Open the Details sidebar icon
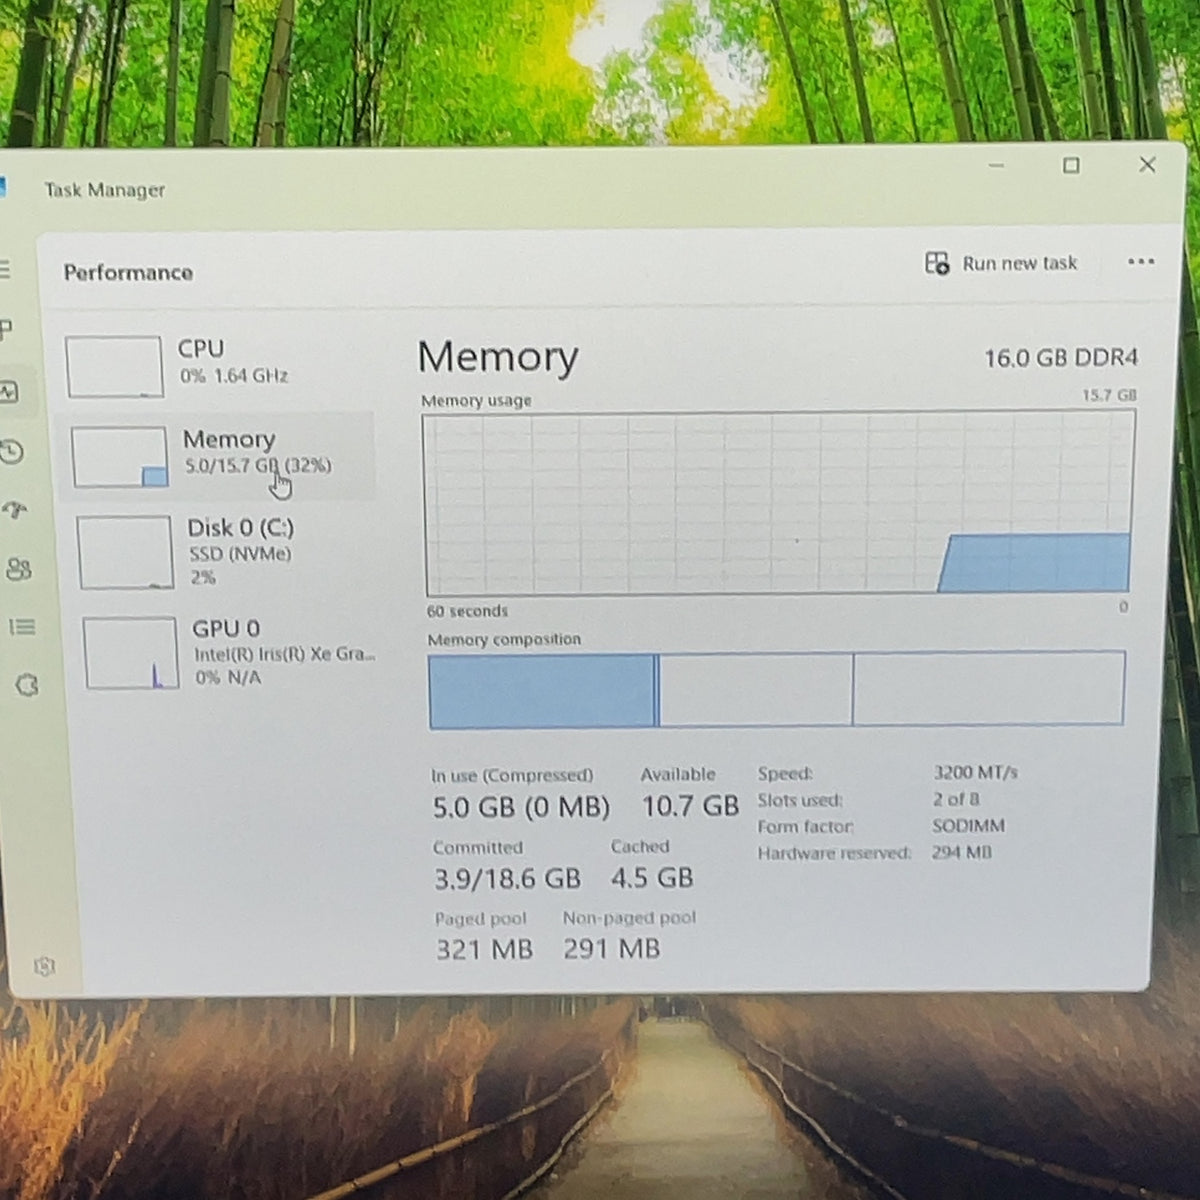 pos(22,627)
